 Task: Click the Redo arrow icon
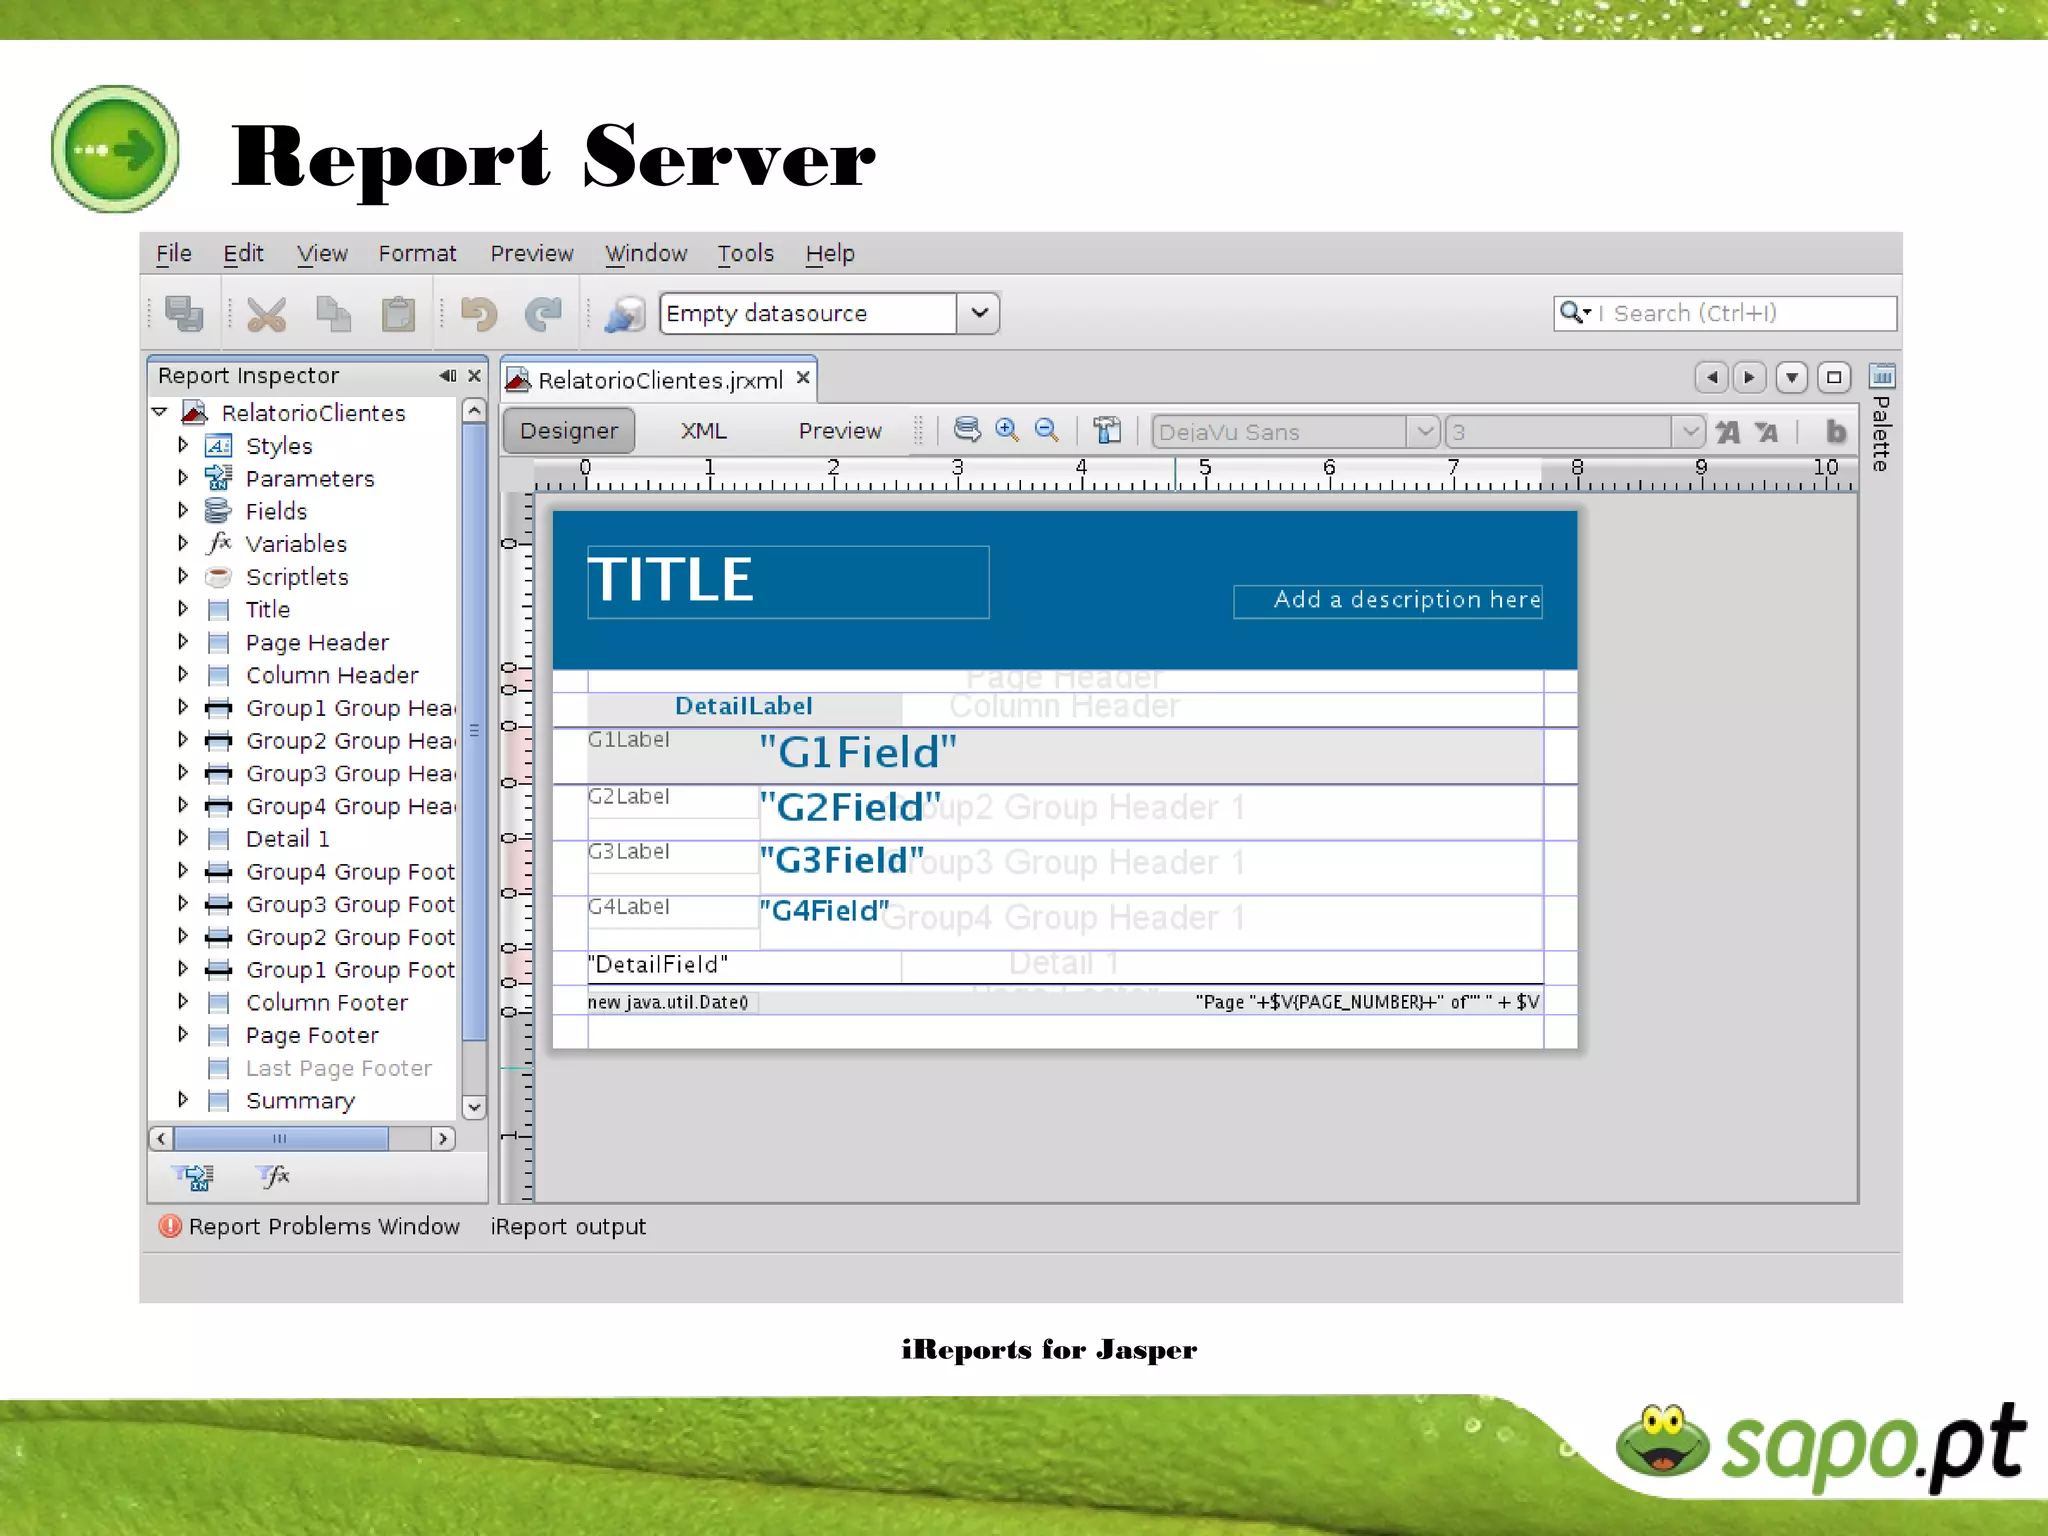543,314
